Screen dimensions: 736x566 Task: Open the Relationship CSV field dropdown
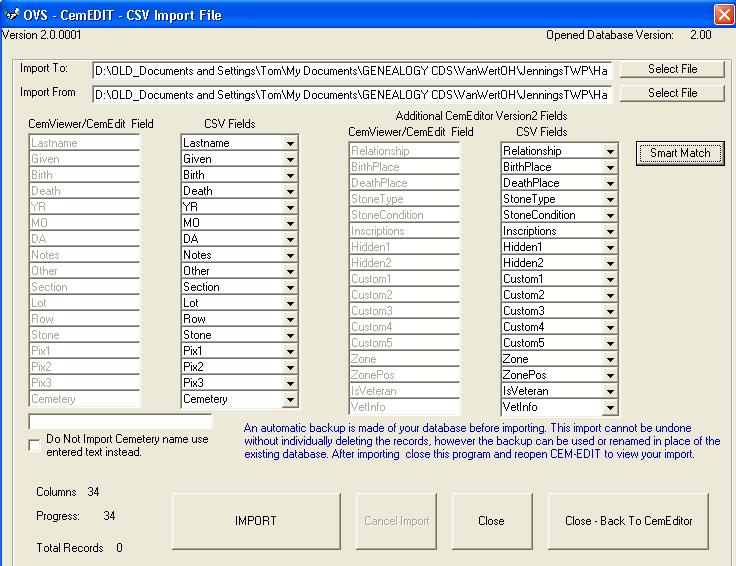click(610, 151)
